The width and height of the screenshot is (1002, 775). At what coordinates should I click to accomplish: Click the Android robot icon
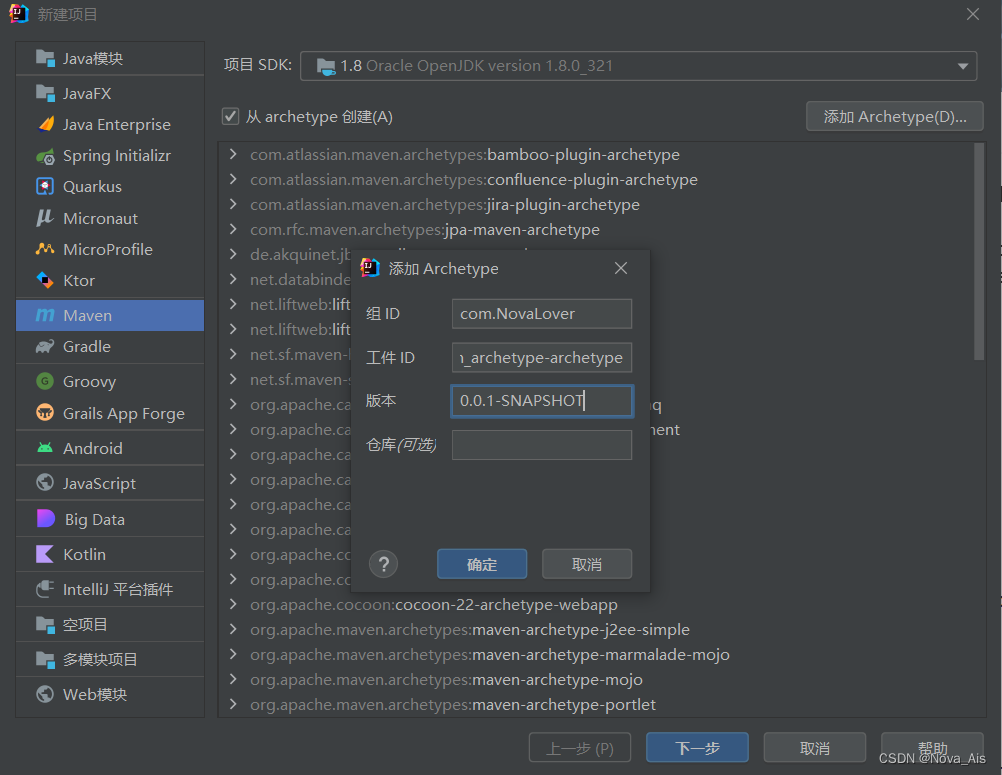pyautogui.click(x=45, y=448)
